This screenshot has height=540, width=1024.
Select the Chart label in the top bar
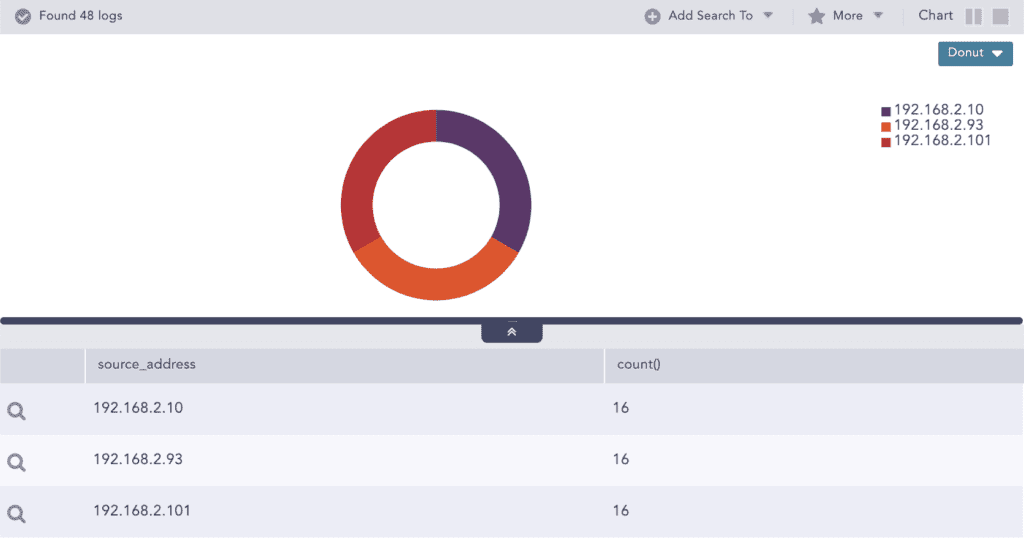click(935, 16)
